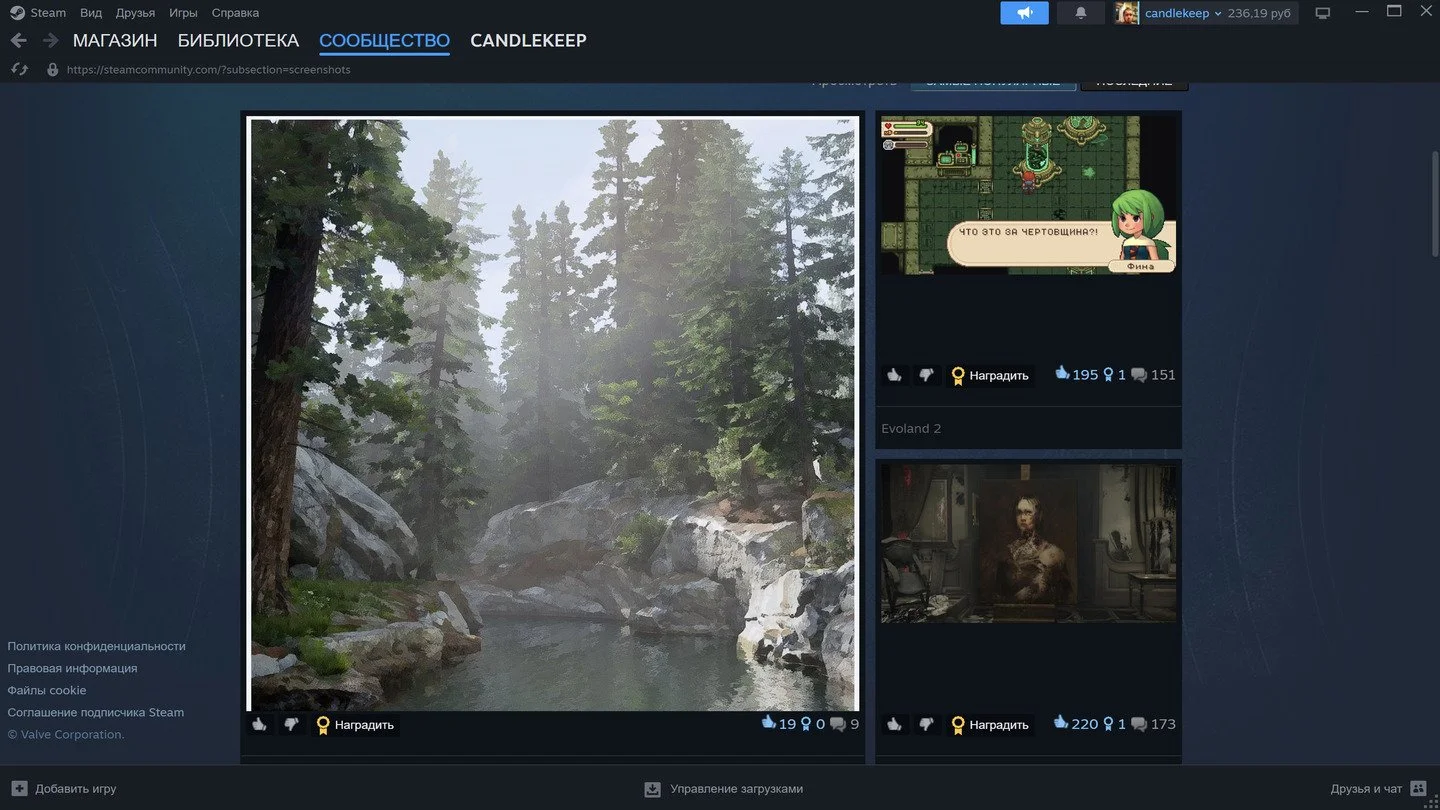Click Наградить under the forest screenshot
This screenshot has width=1440, height=810.
point(355,725)
